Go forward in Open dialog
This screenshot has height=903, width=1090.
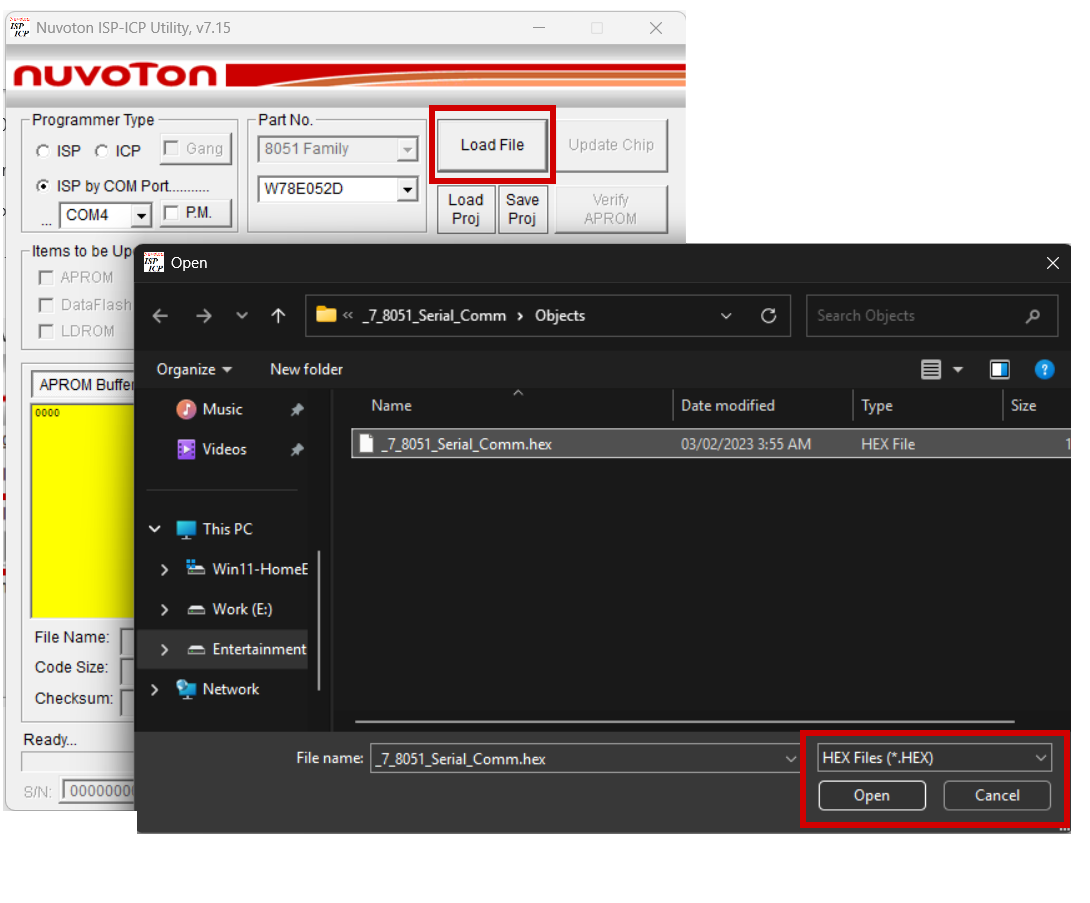click(x=203, y=316)
